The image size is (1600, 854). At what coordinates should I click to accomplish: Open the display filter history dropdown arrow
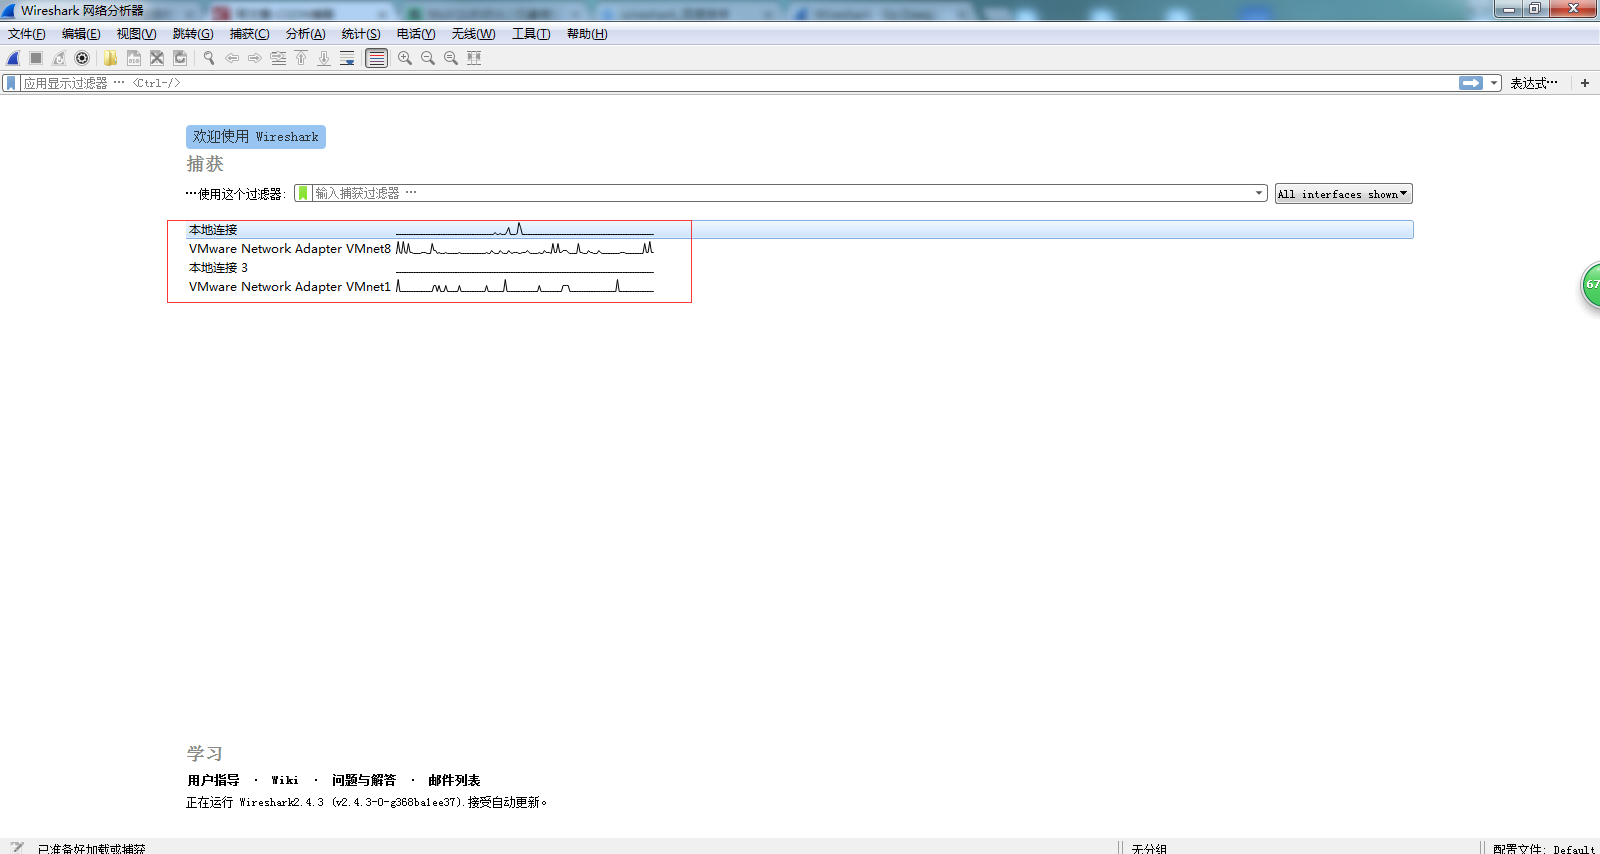tap(1494, 83)
